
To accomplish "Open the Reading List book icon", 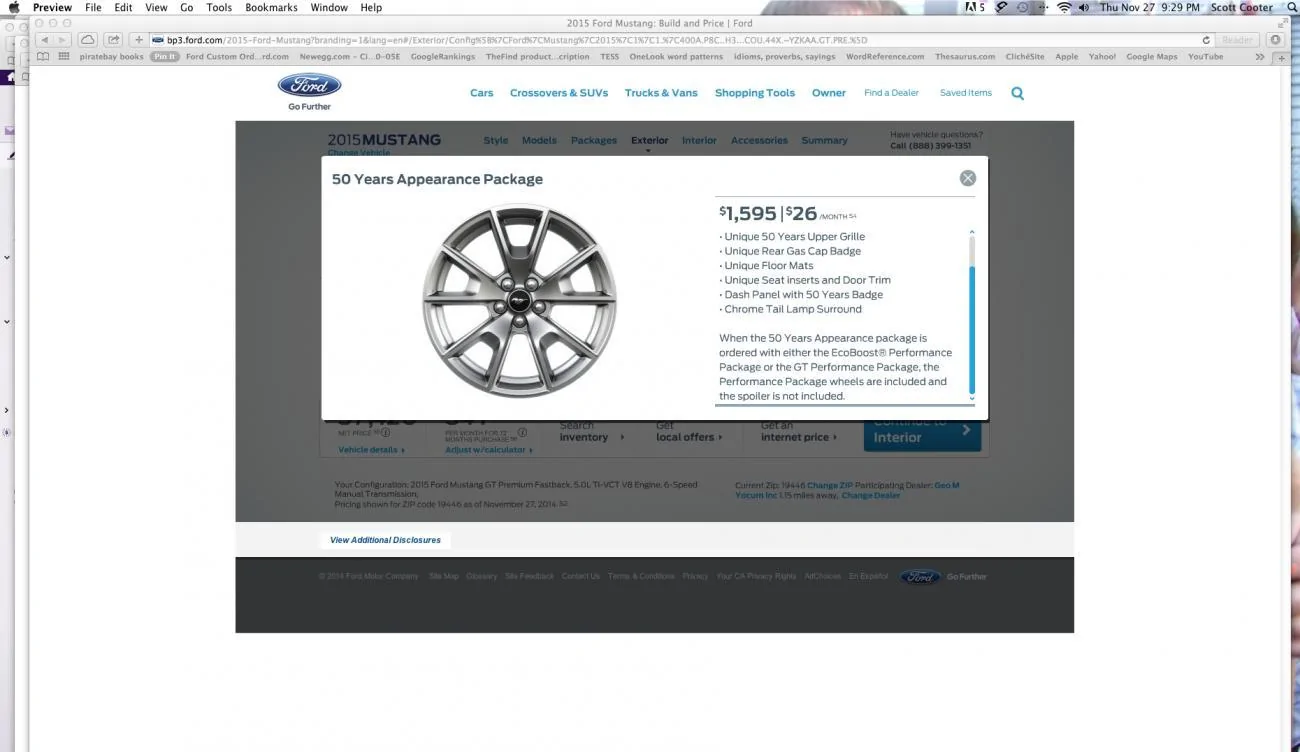I will 43,57.
